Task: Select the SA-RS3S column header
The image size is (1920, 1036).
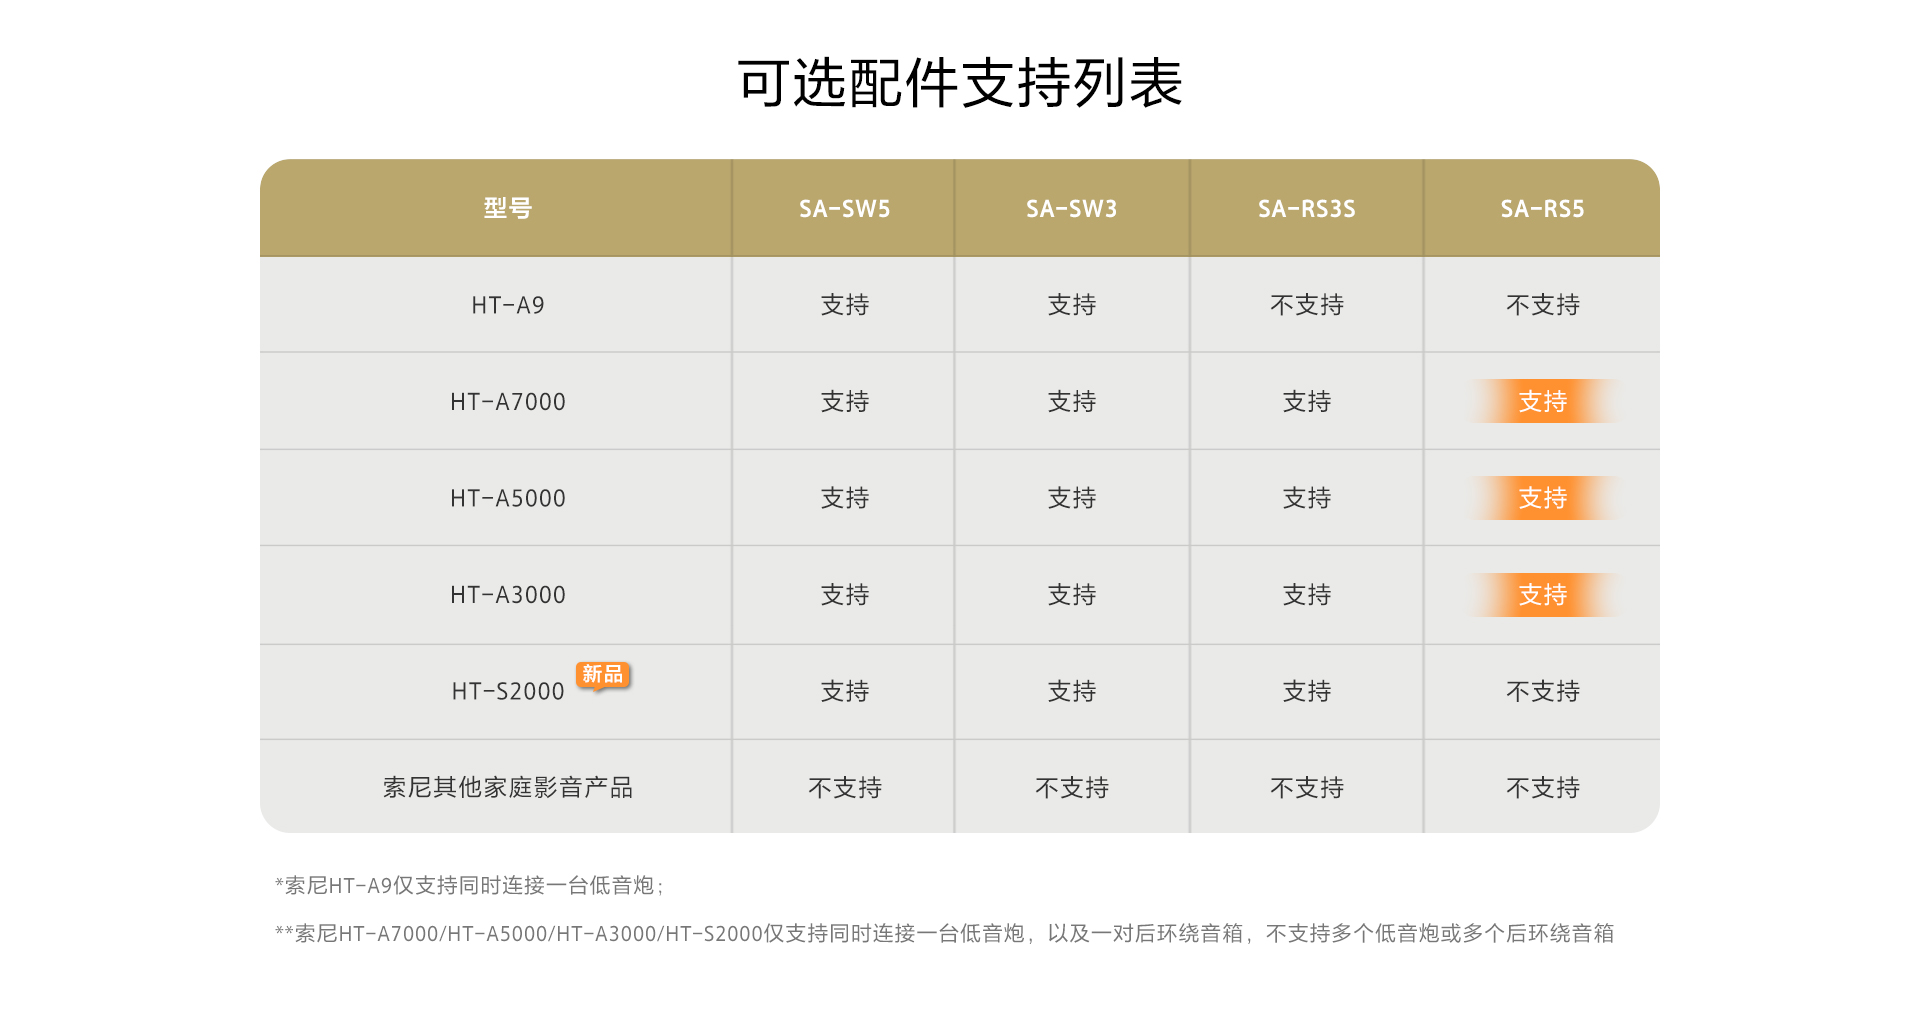Action: pos(1307,209)
